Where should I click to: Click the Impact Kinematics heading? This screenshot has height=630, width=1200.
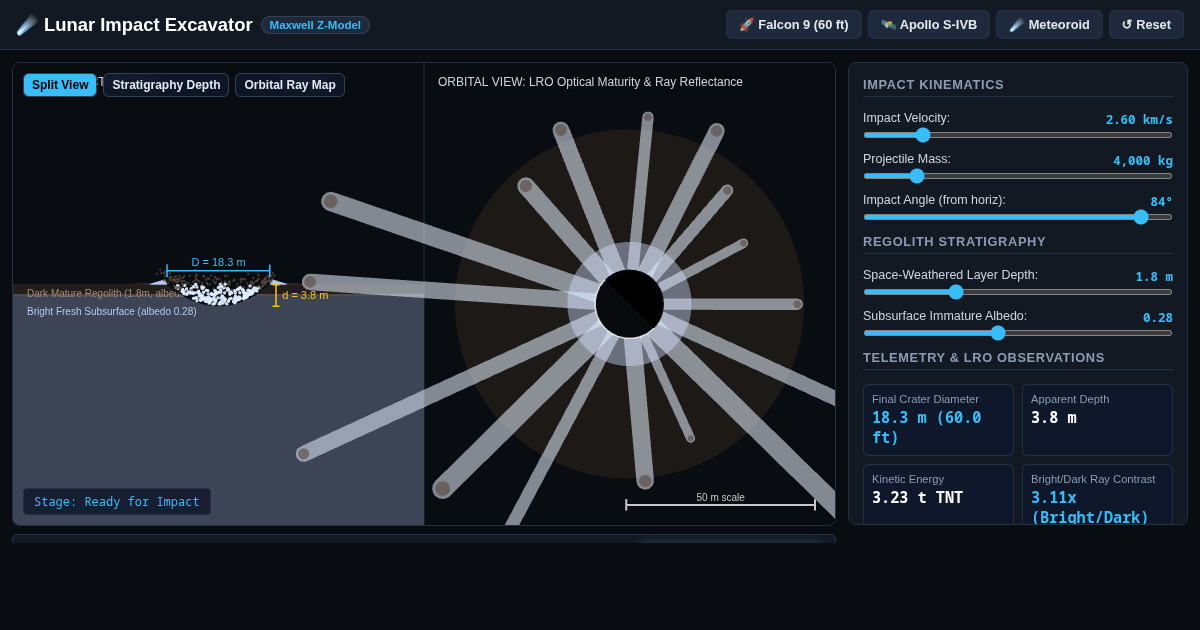[933, 85]
